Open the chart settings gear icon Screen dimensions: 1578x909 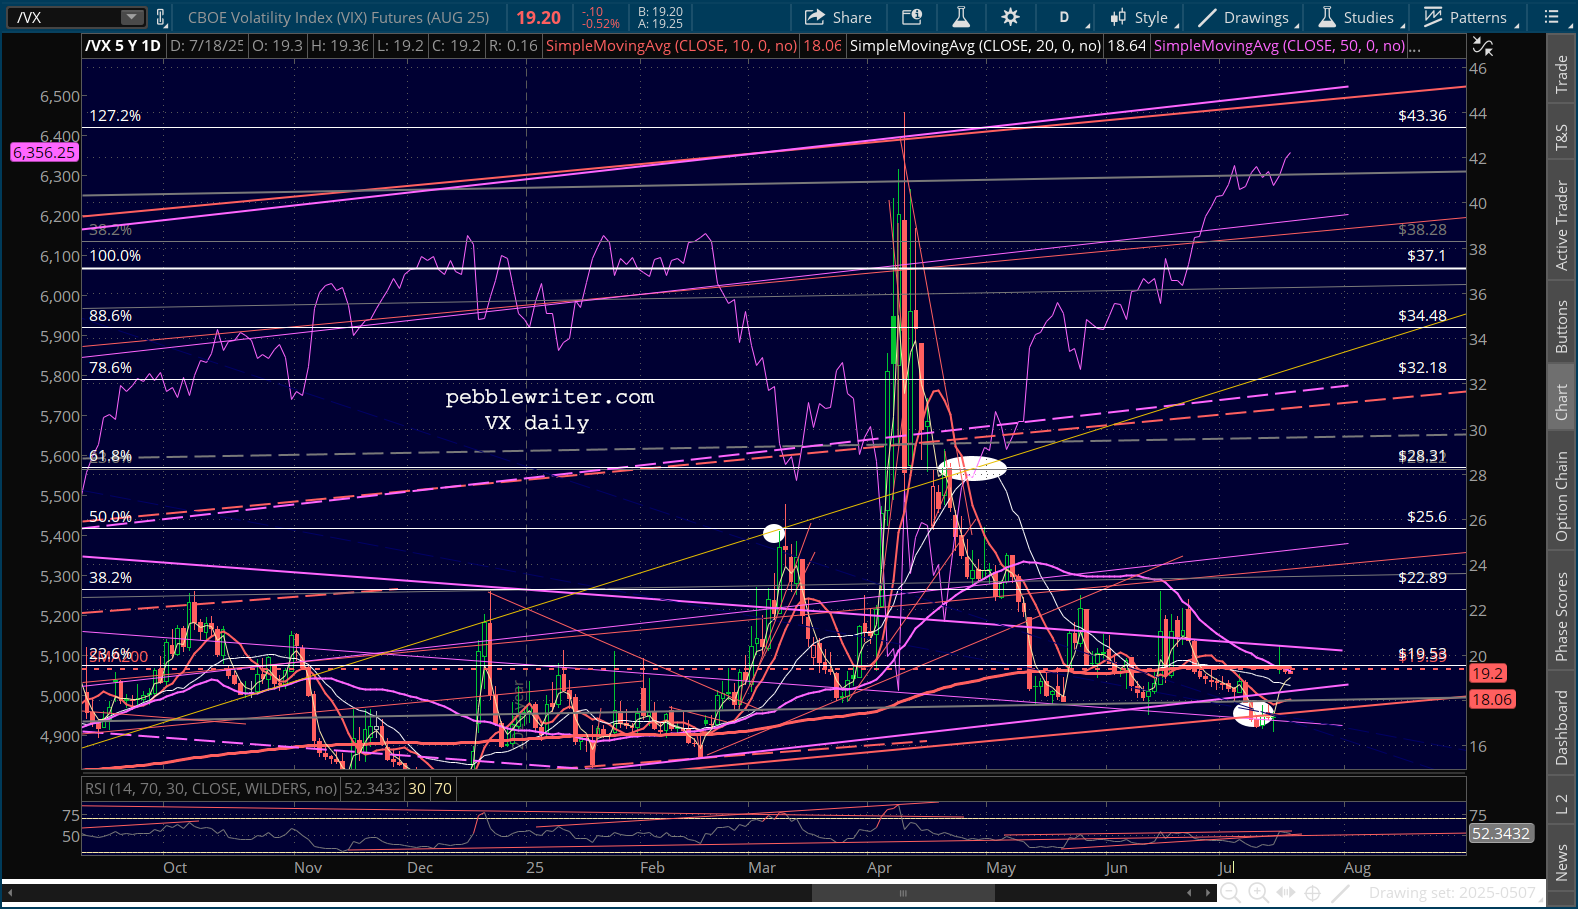[x=1010, y=17]
